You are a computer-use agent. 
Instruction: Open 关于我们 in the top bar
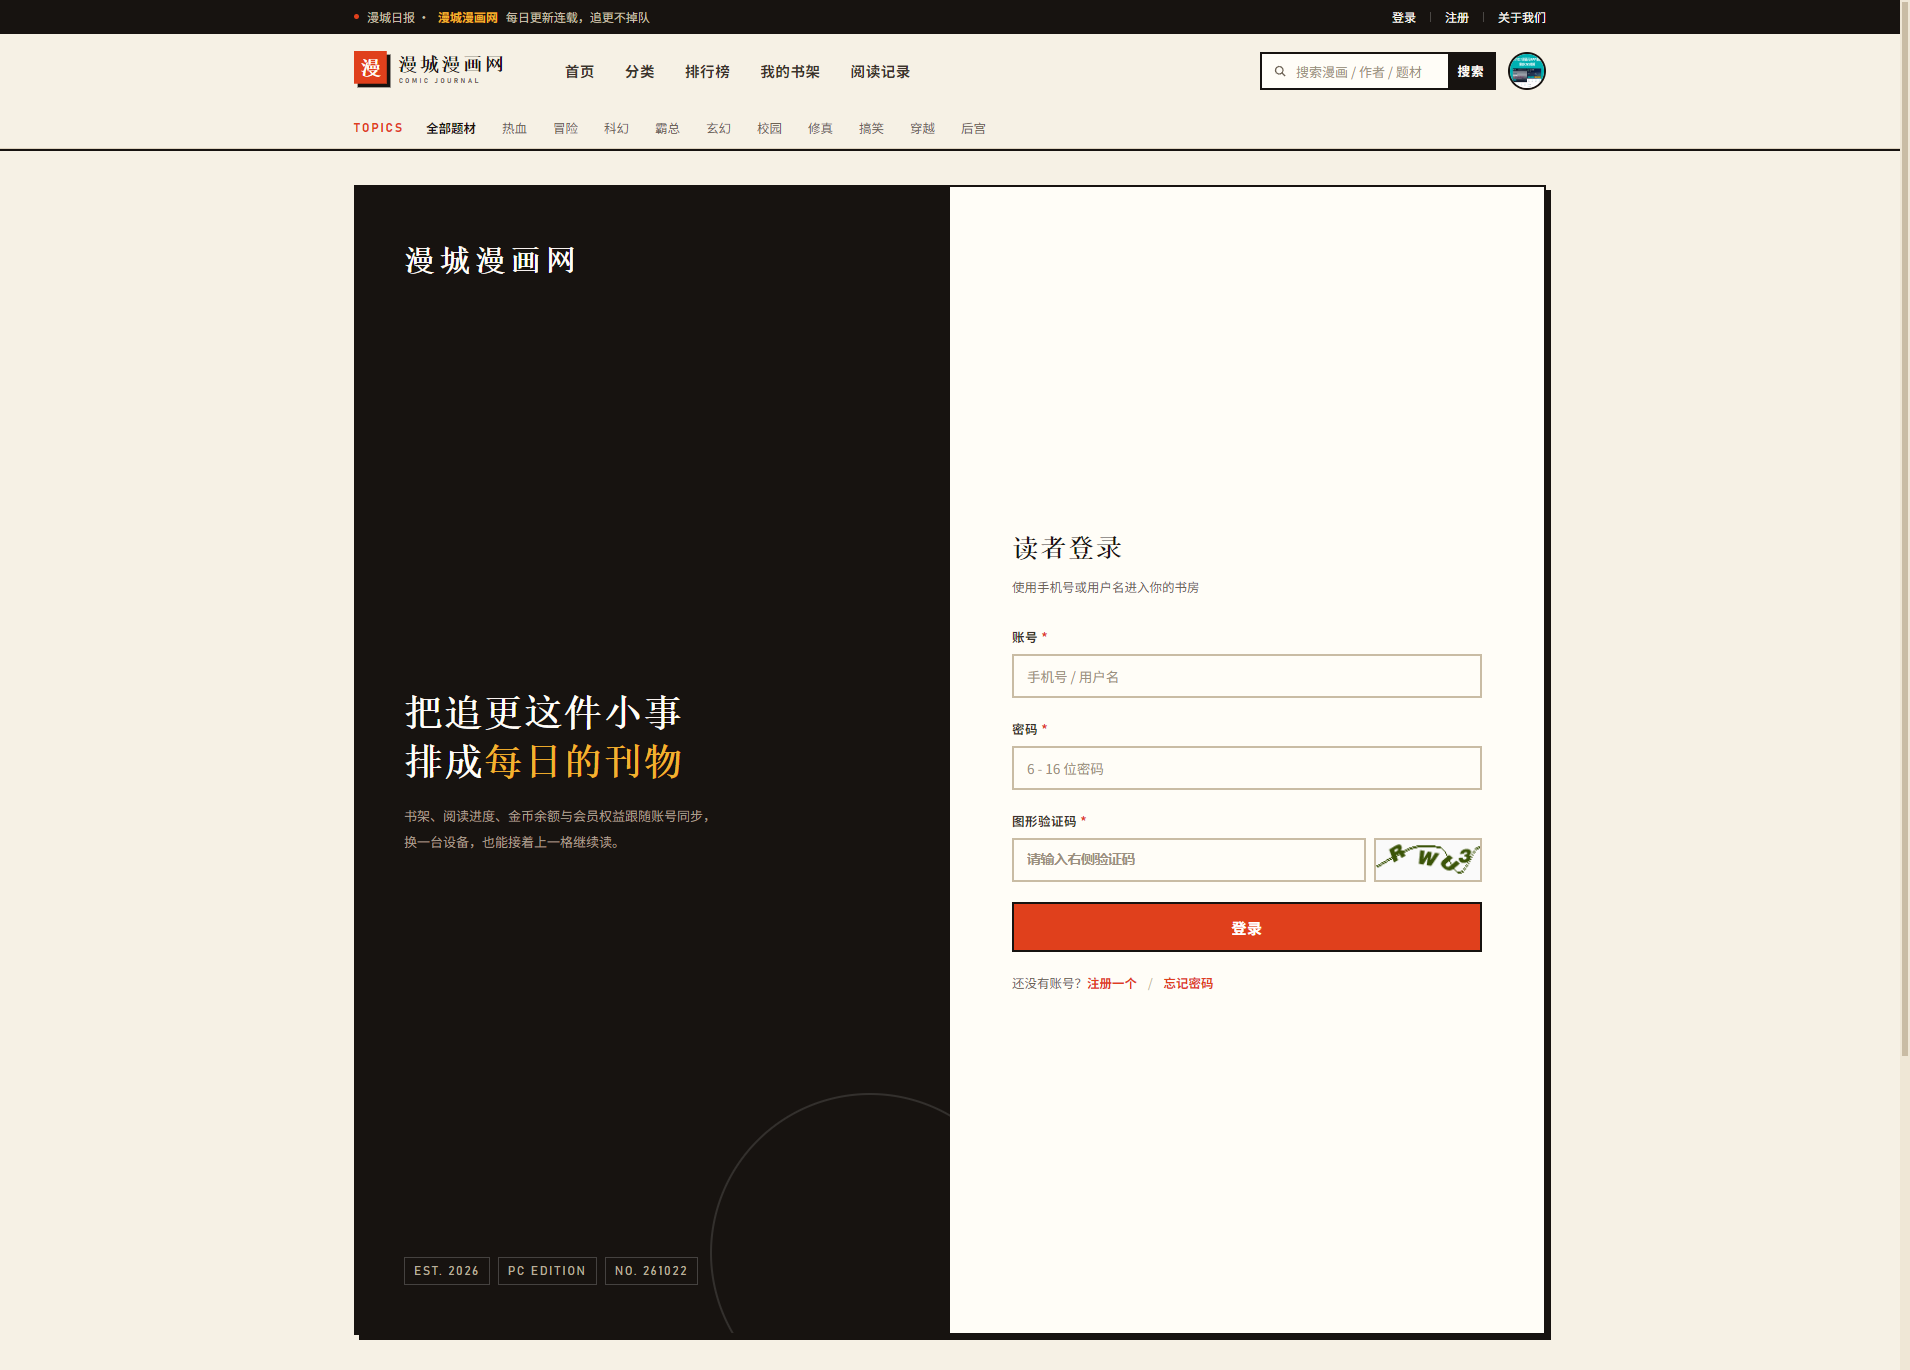point(1521,18)
